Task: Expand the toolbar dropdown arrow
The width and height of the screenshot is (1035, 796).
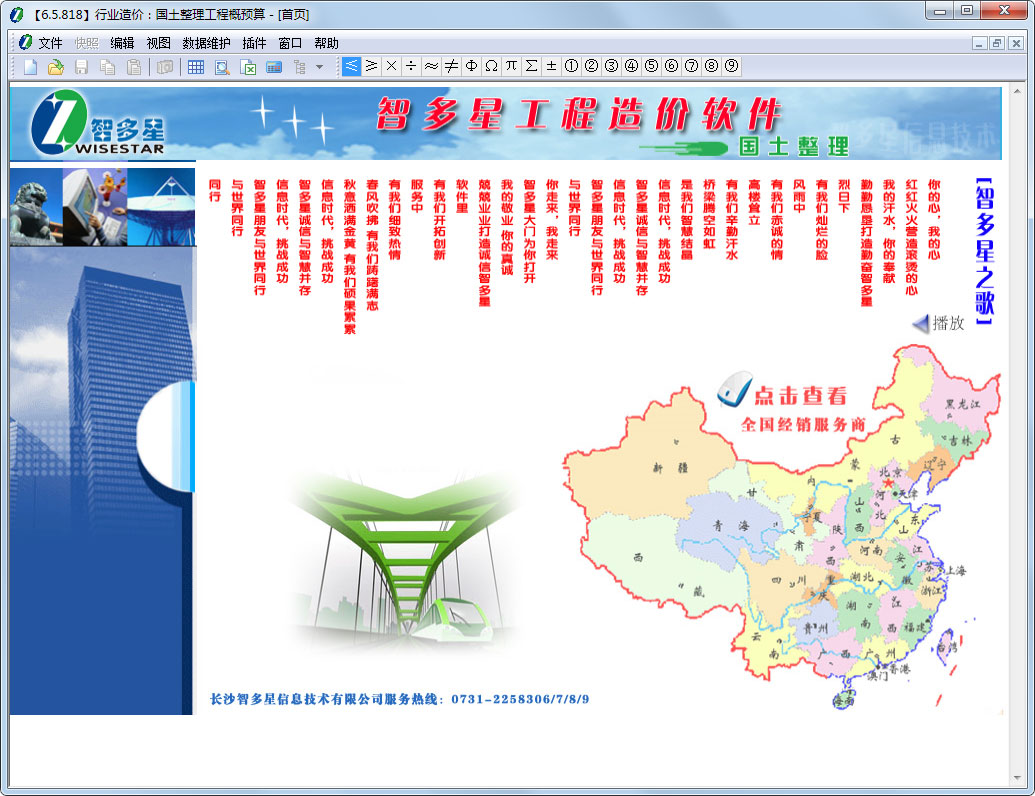Action: 319,67
